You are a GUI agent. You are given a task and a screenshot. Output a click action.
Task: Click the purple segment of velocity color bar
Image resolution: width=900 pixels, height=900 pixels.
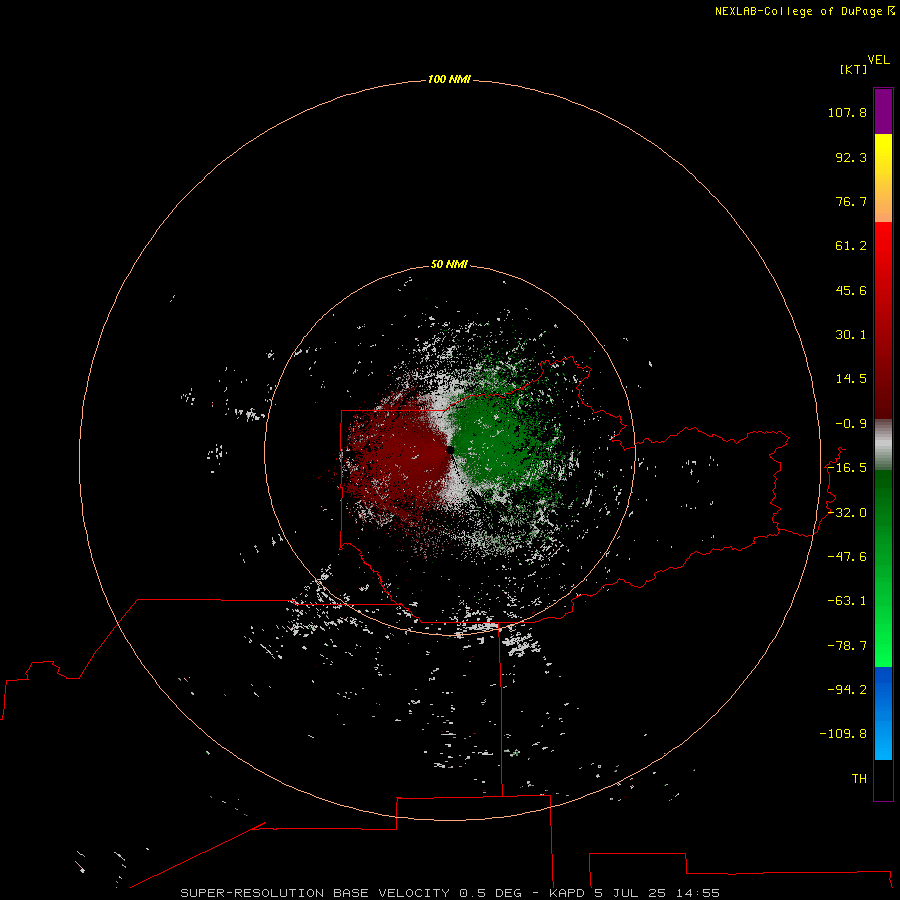pos(883,111)
